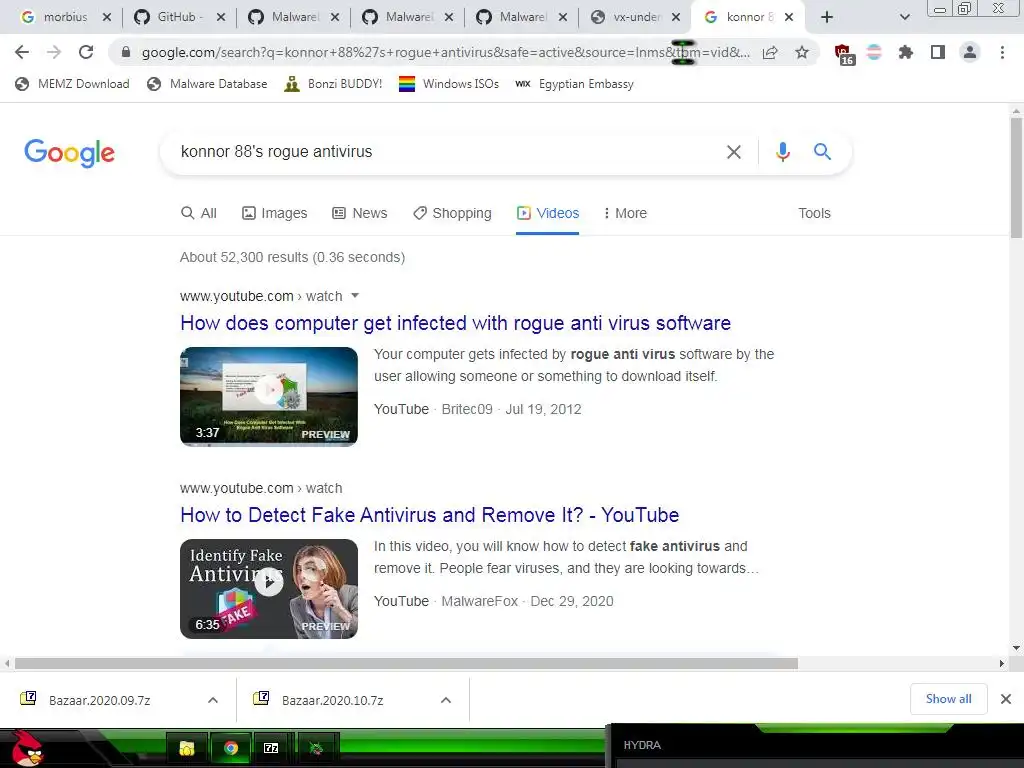Open the Windows ISOs bookmark
The image size is (1024, 768).
coord(449,84)
